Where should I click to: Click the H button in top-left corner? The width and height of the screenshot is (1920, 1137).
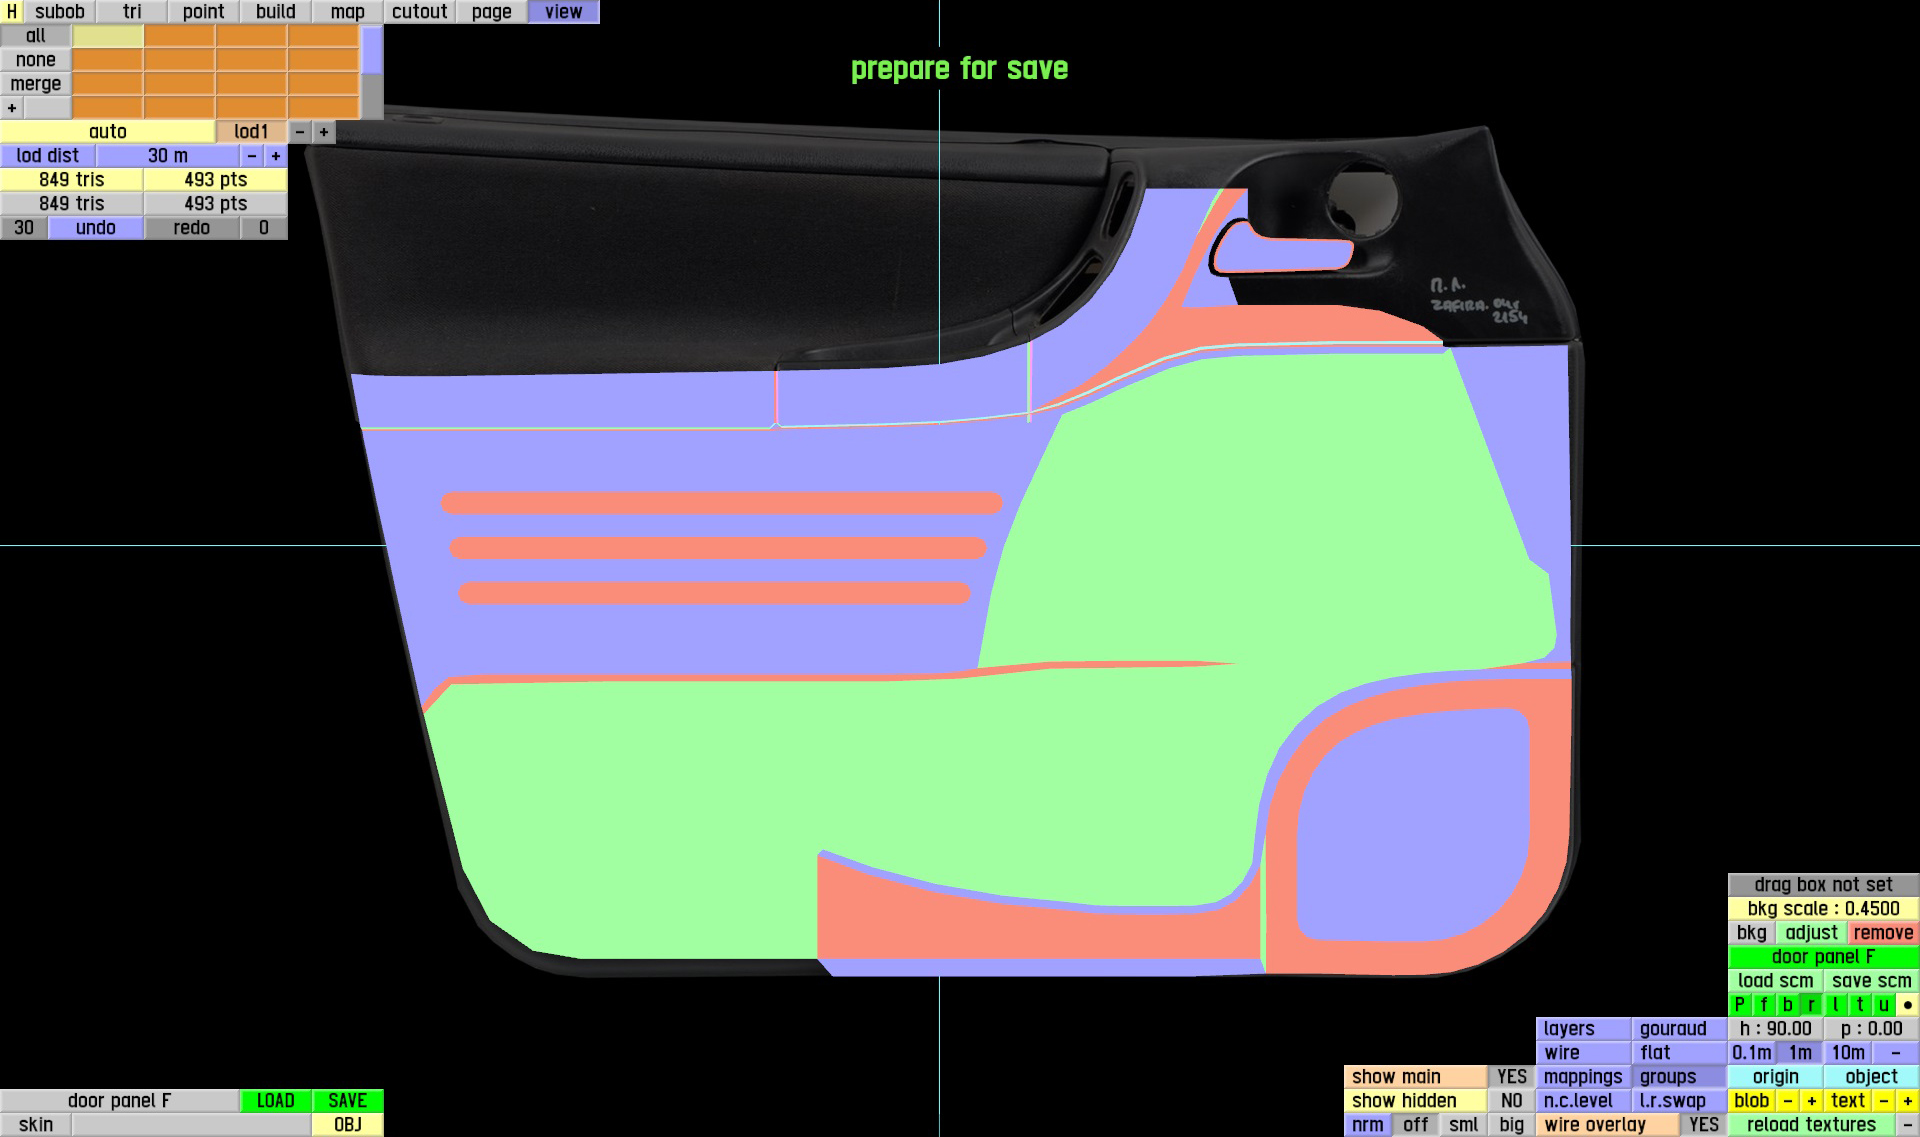pyautogui.click(x=11, y=12)
